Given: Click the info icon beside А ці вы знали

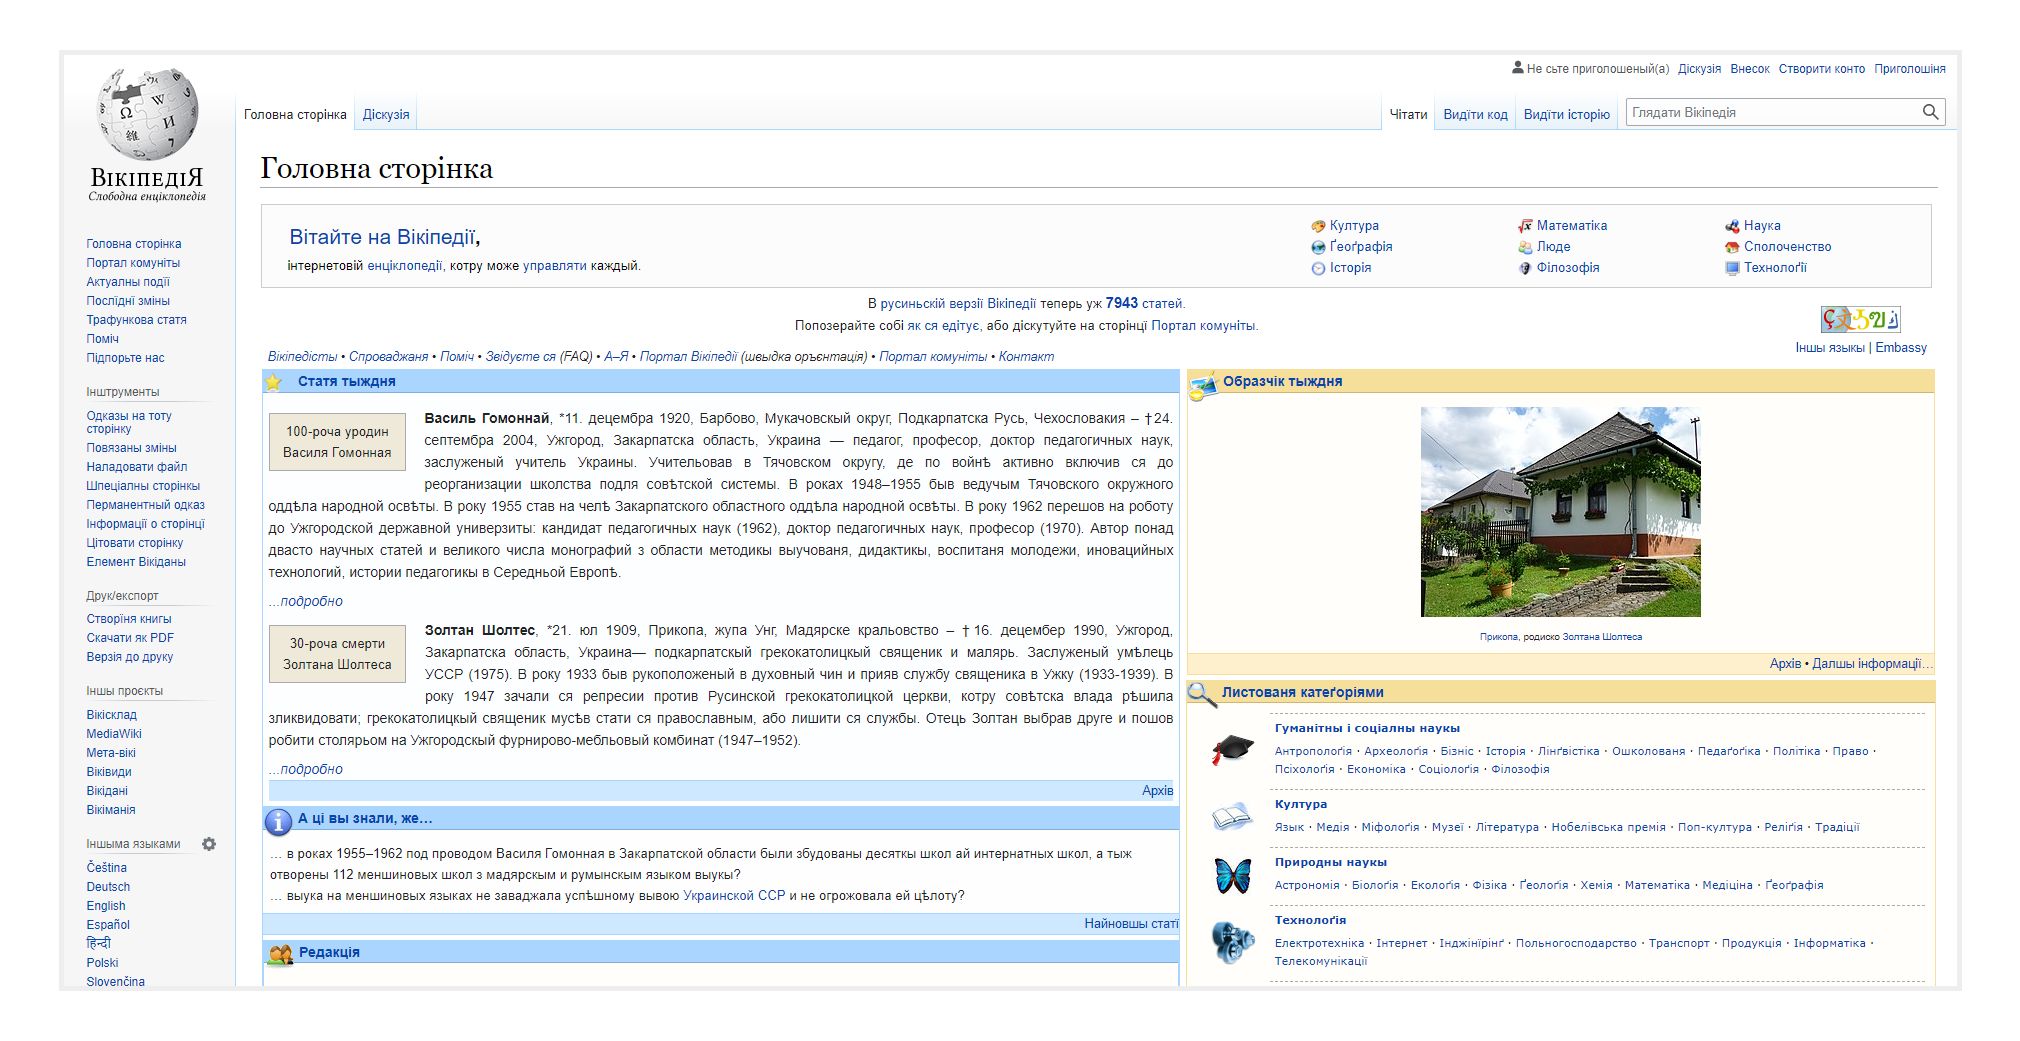Looking at the screenshot, I should [278, 822].
